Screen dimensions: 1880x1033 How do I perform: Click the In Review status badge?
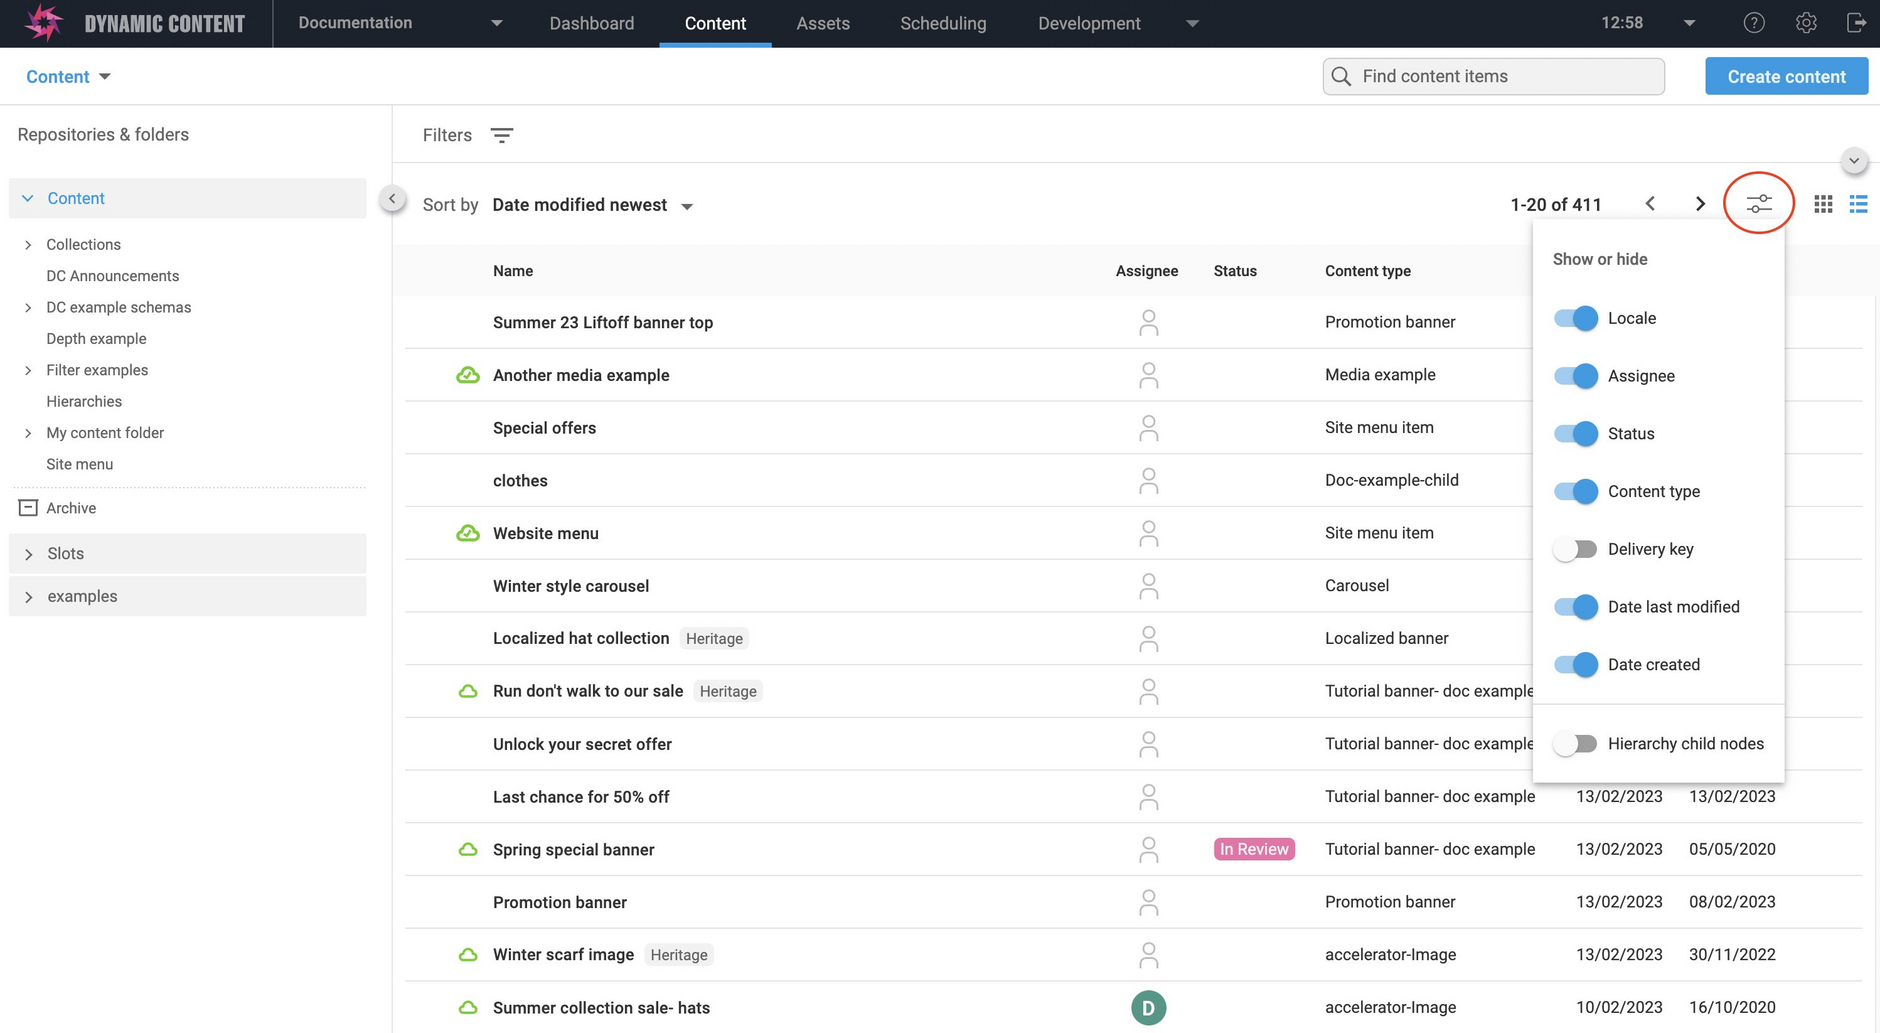coord(1254,849)
